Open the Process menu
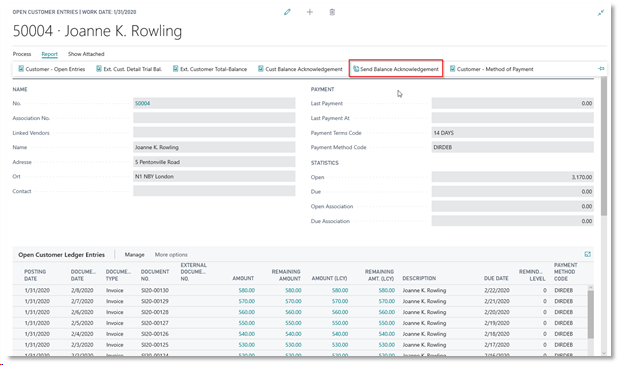This screenshot has width=617, height=365. (22, 54)
